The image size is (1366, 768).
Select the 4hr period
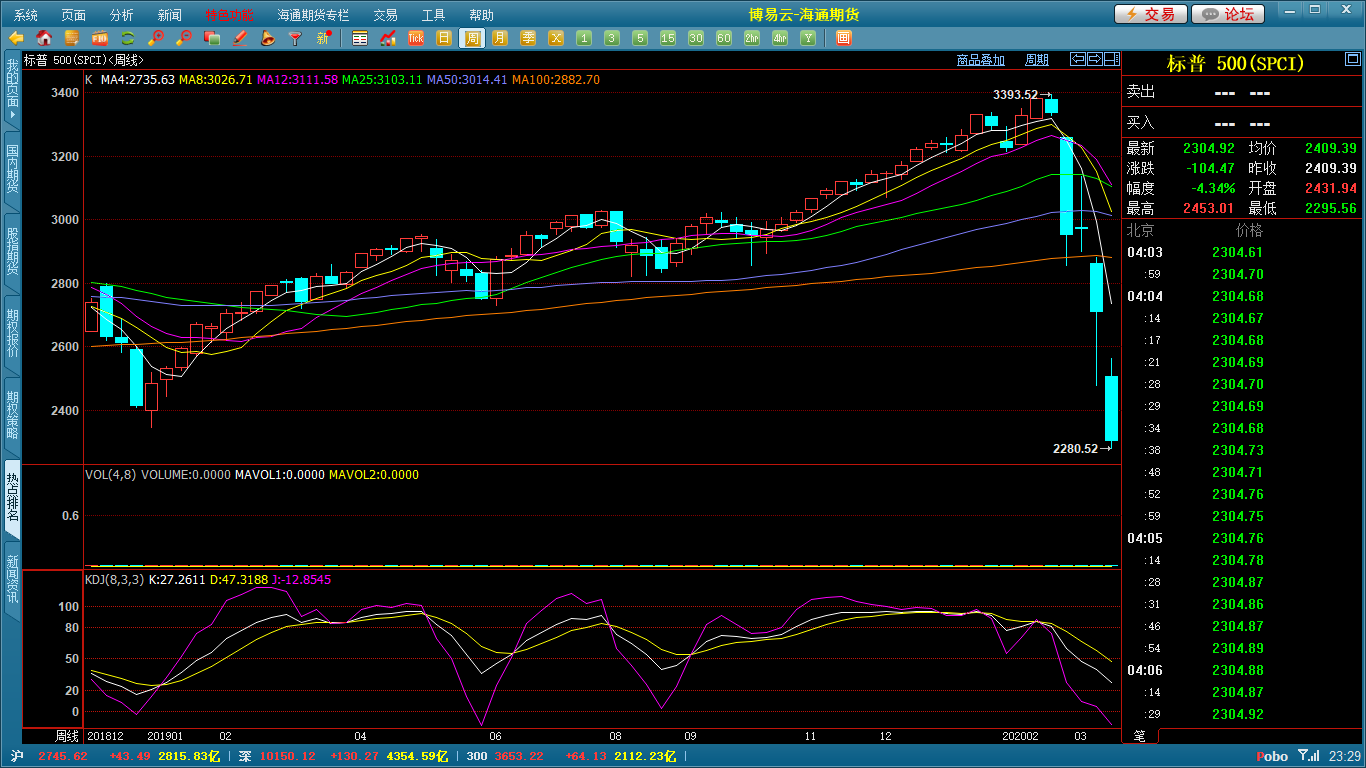click(780, 38)
